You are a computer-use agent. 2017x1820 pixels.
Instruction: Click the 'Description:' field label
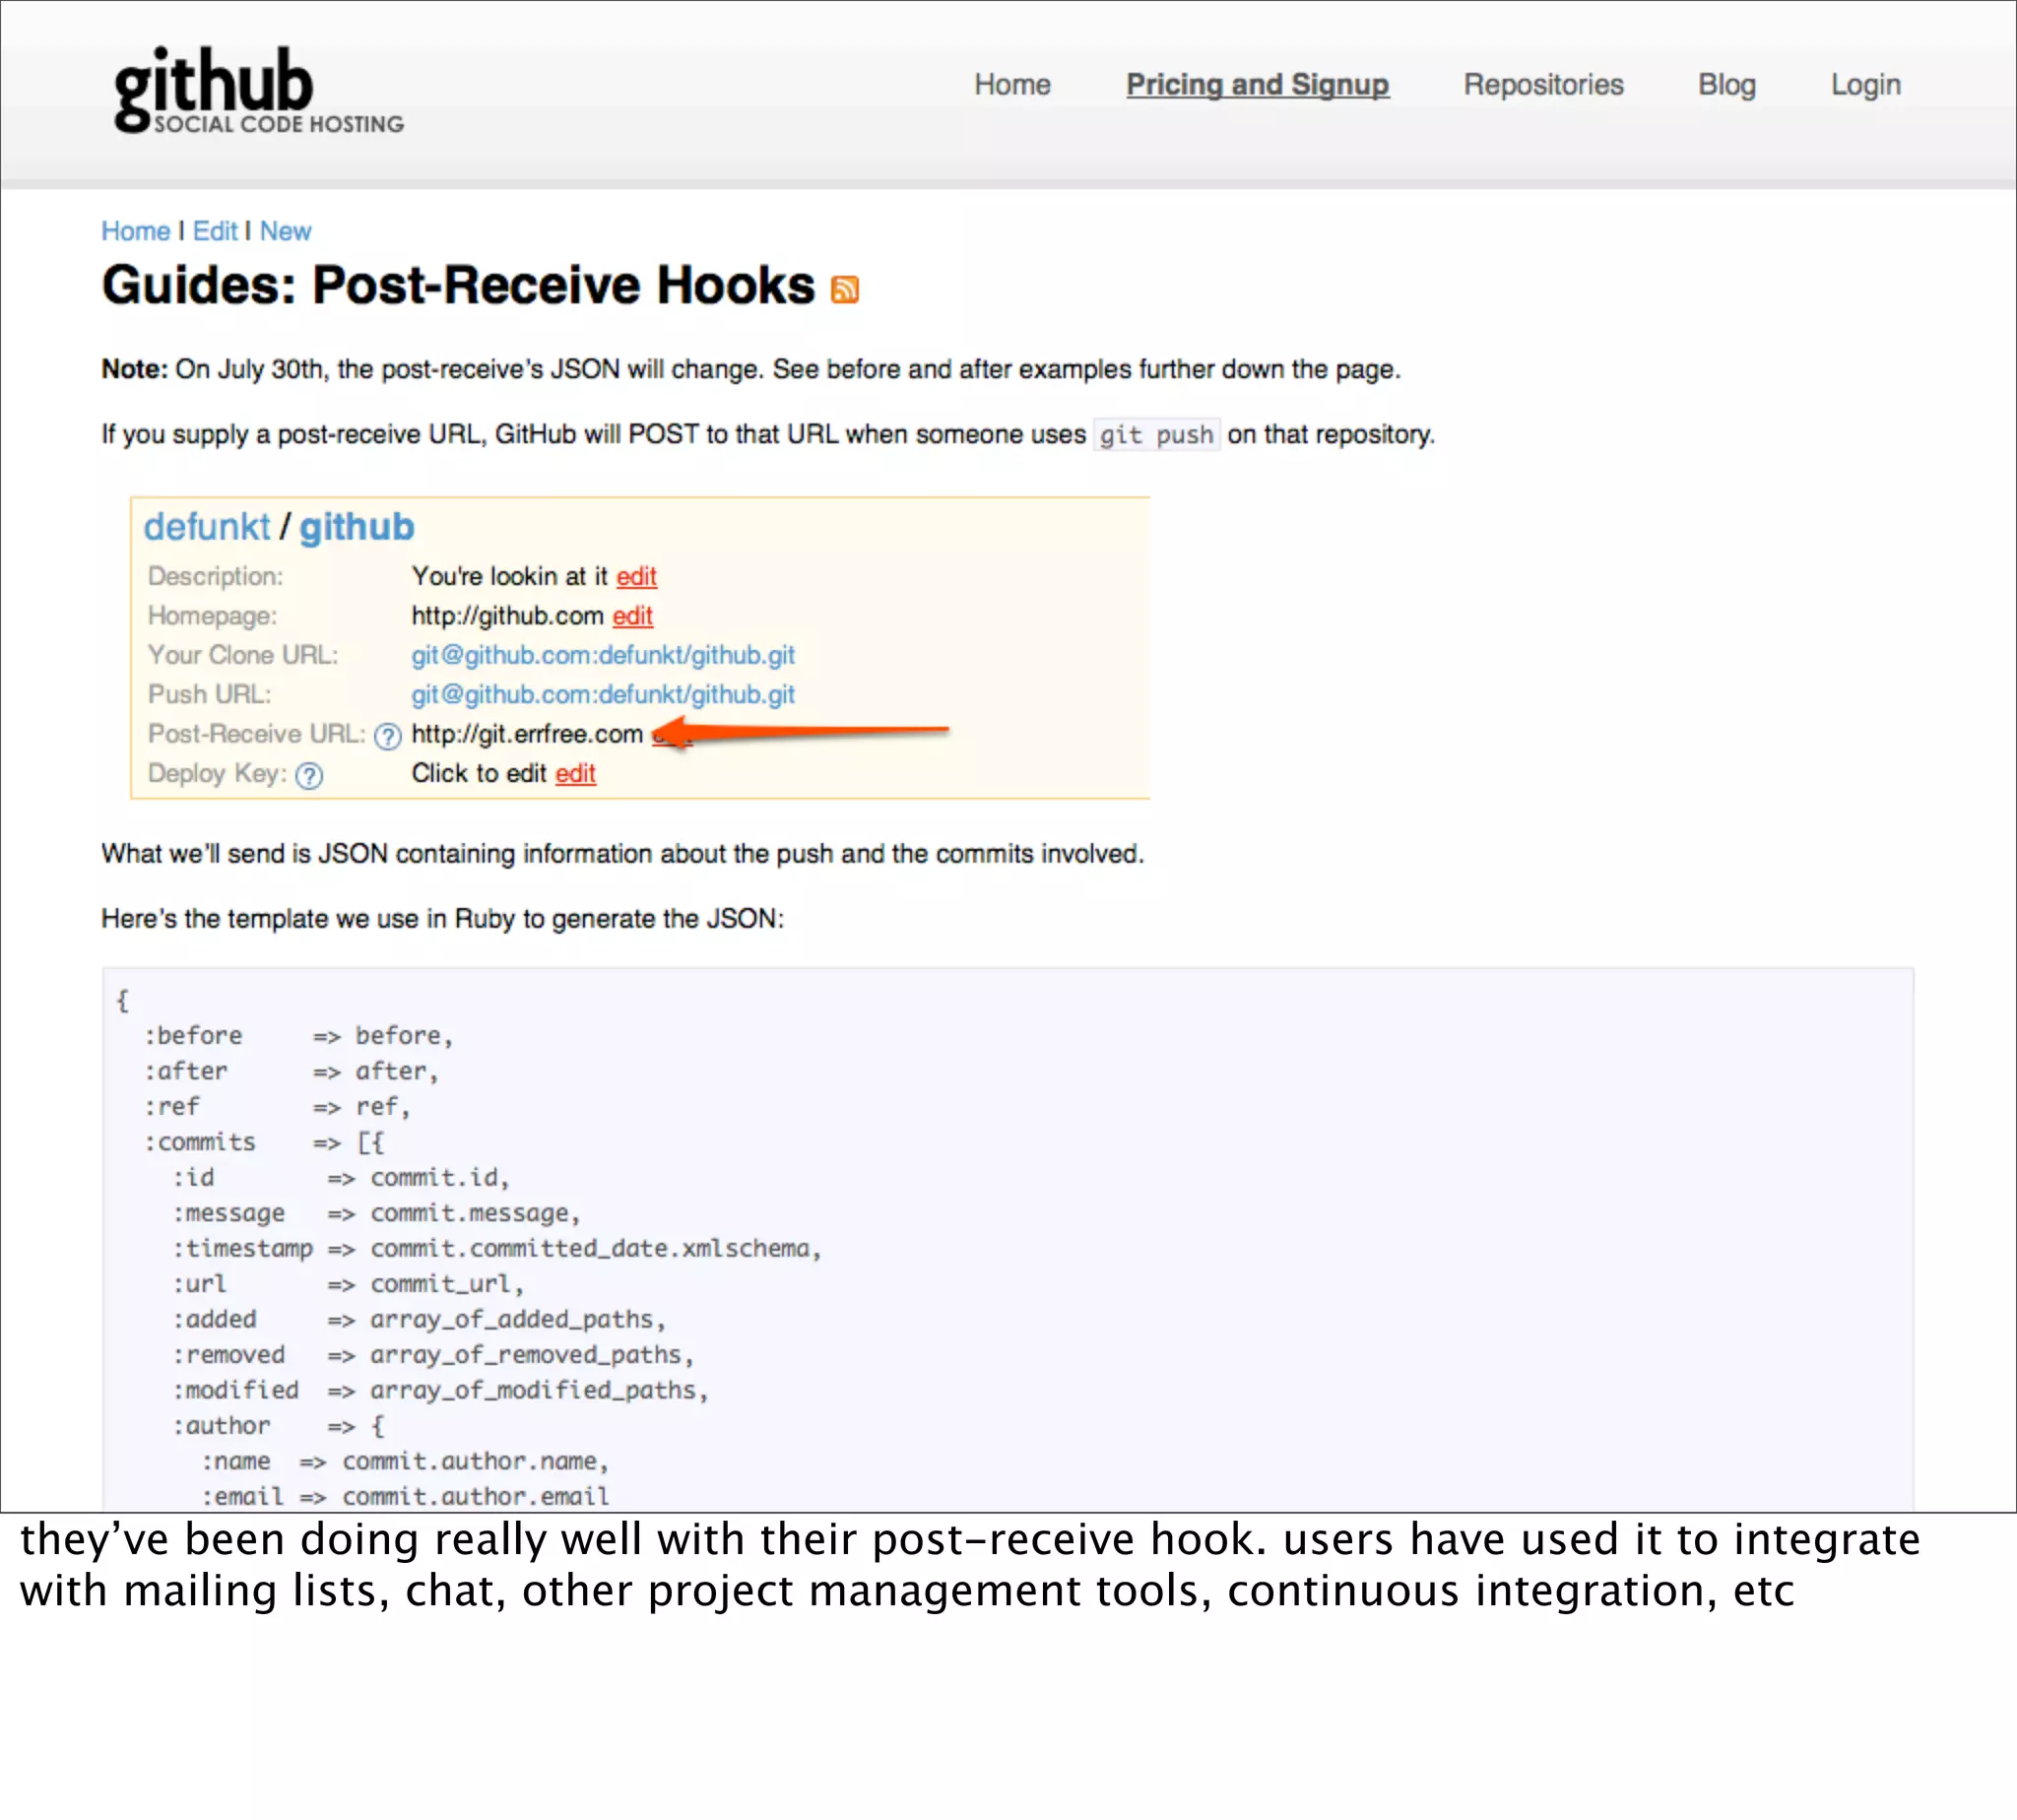coord(215,577)
